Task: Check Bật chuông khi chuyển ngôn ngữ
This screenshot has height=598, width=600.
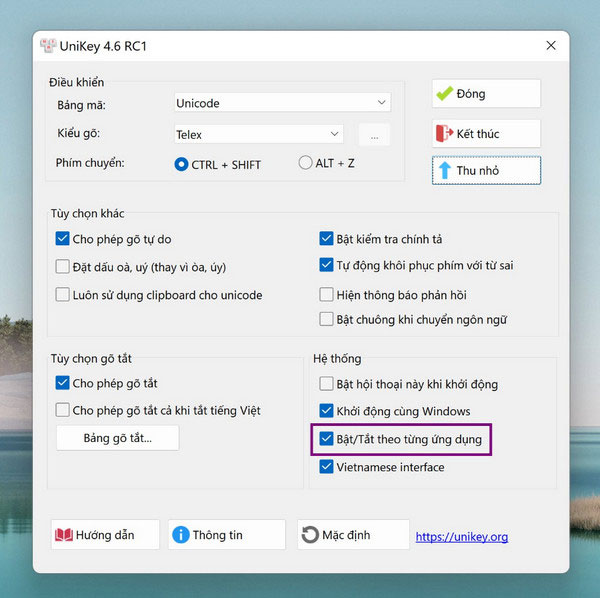Action: click(x=326, y=319)
